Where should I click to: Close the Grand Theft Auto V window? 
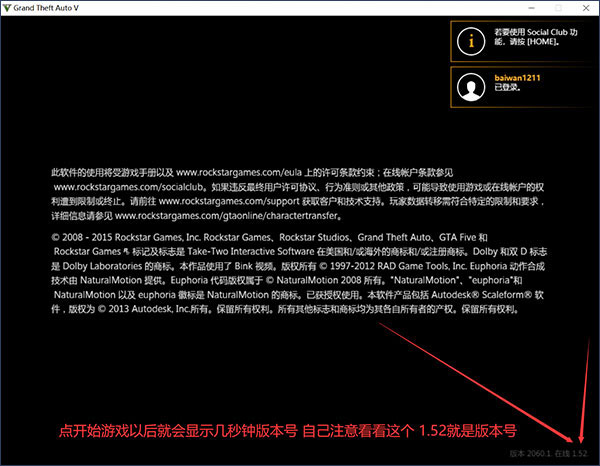point(586,8)
